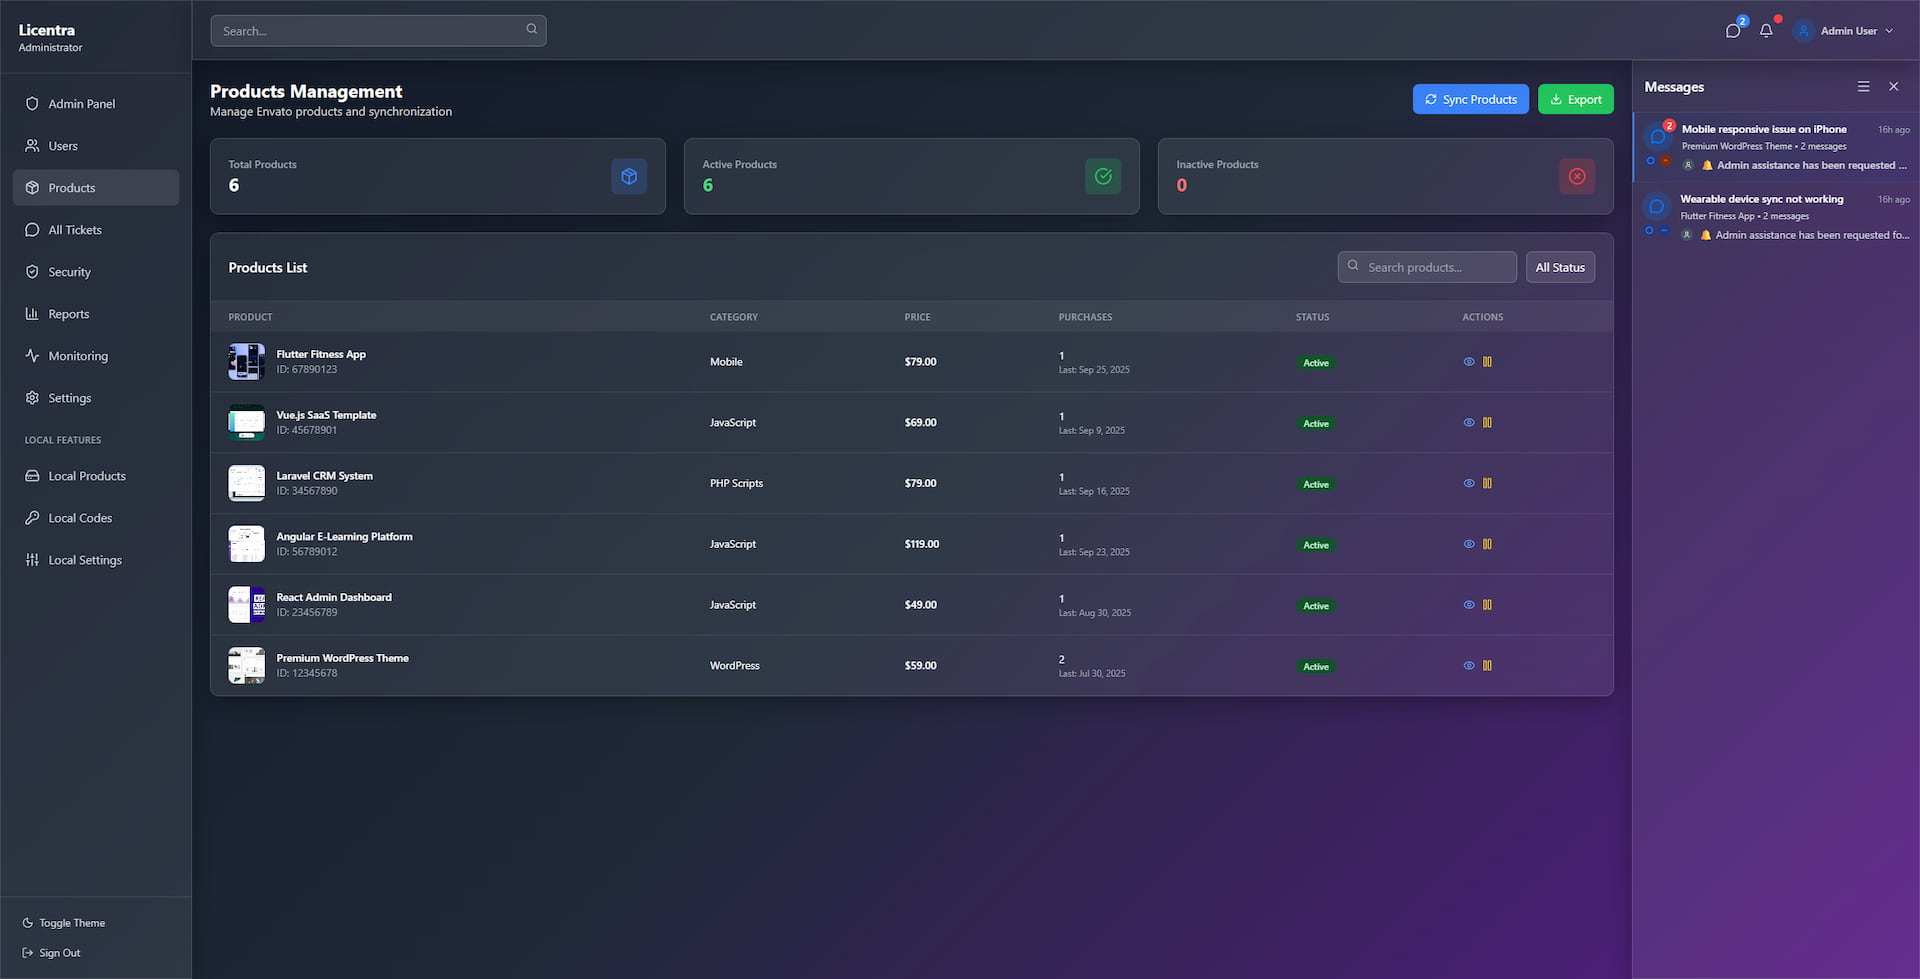Screen dimensions: 1920x979
Task: Open the All Status filter dropdown
Action: coord(1560,267)
